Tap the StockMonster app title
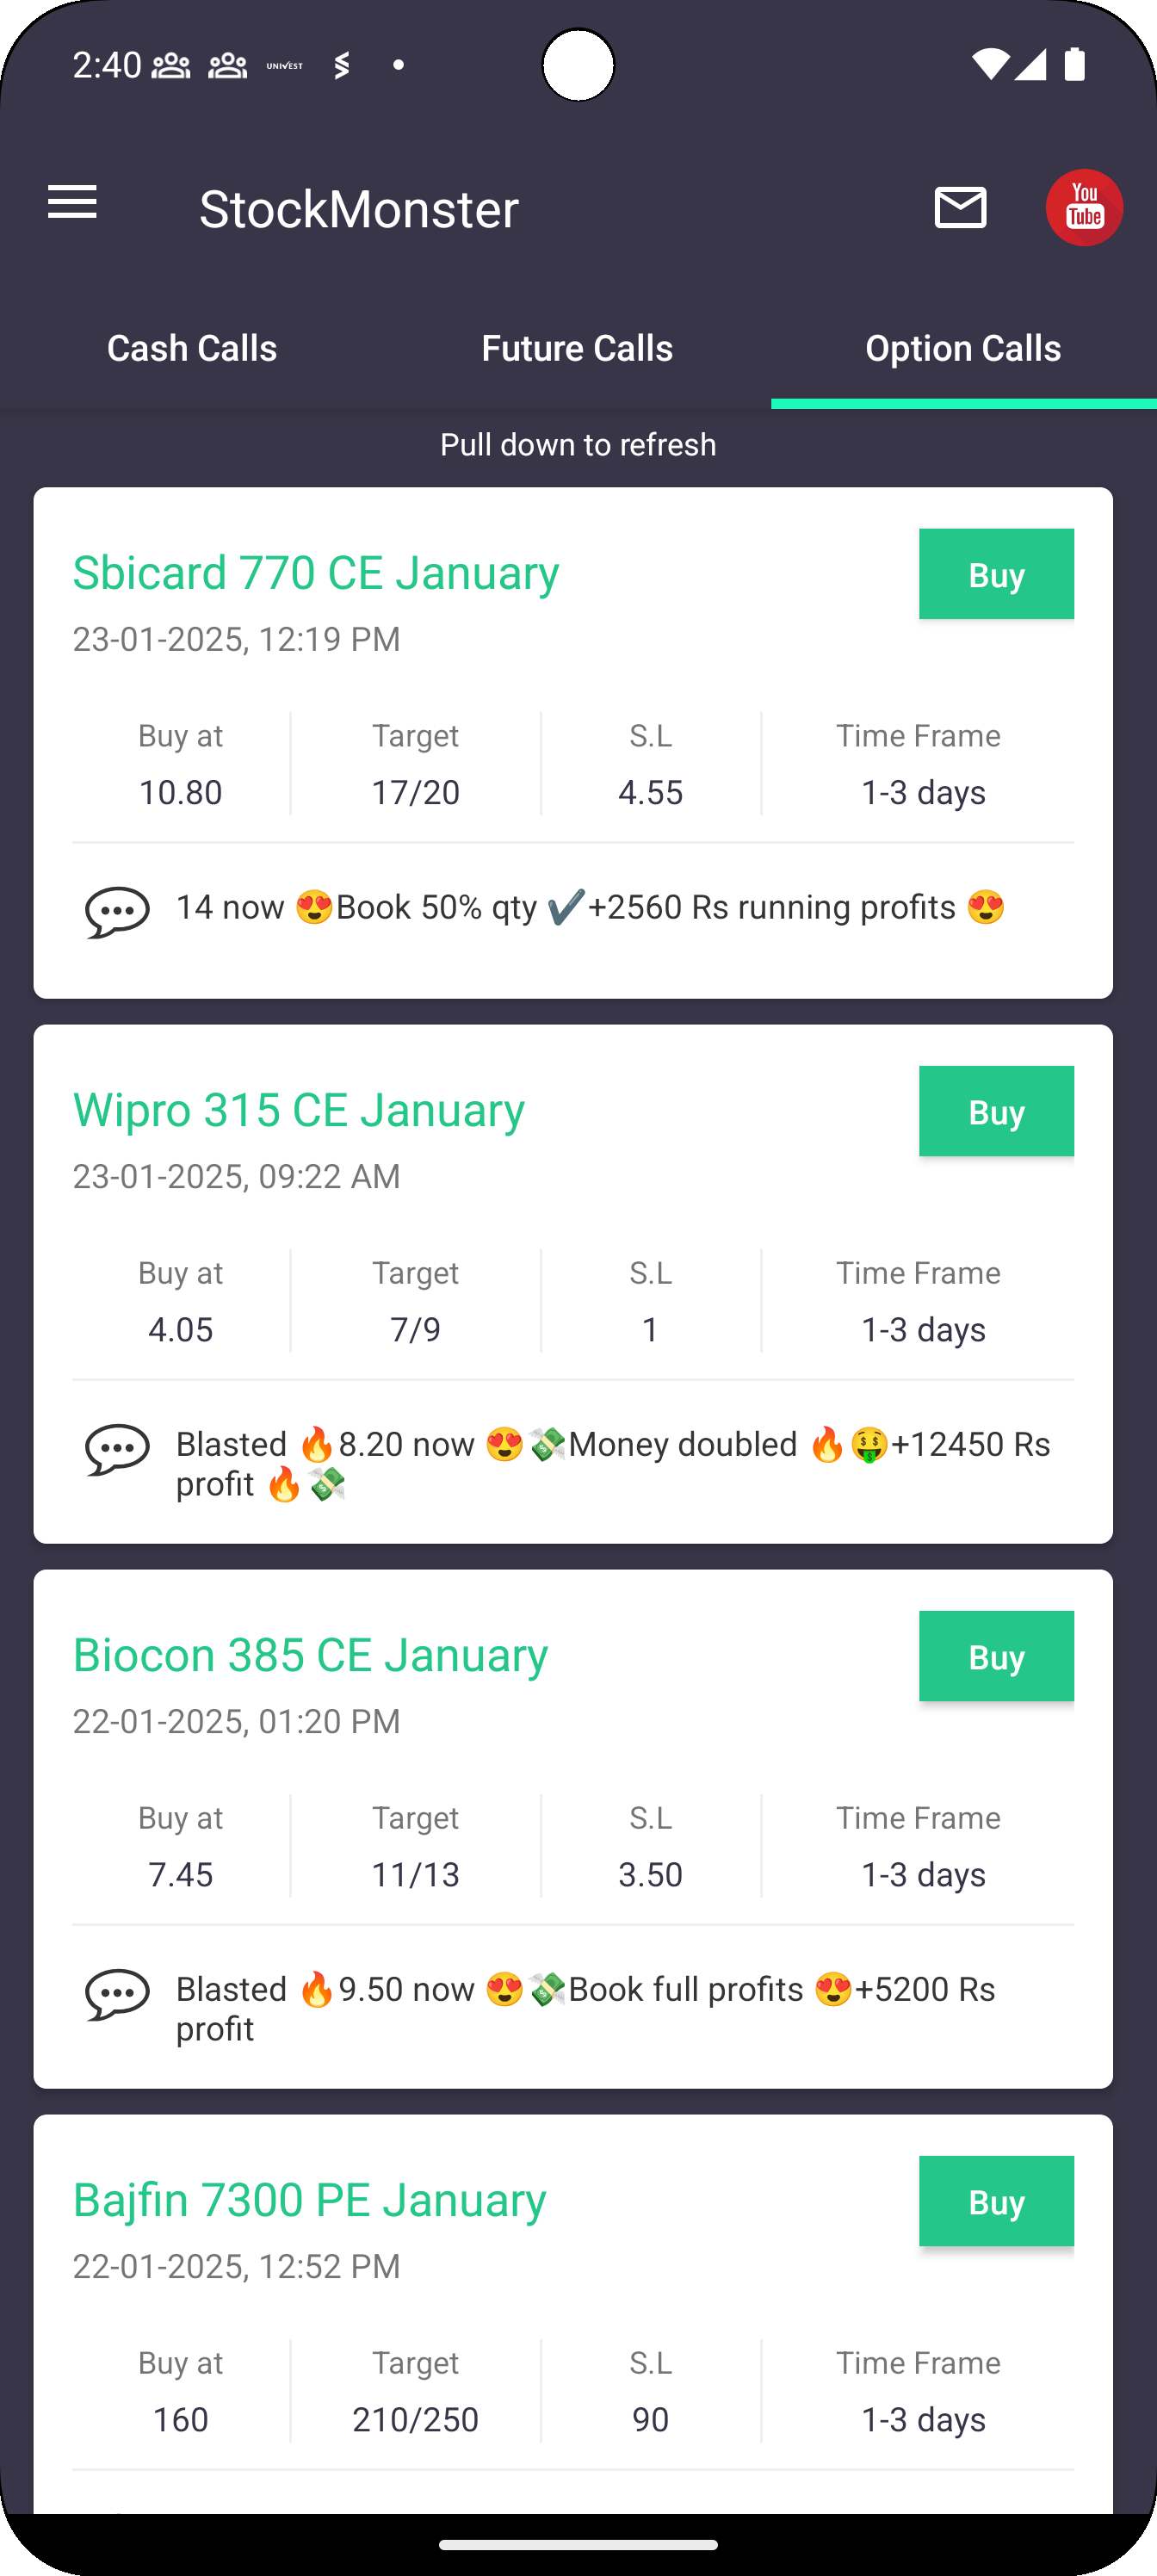The height and width of the screenshot is (2576, 1157). (x=359, y=209)
